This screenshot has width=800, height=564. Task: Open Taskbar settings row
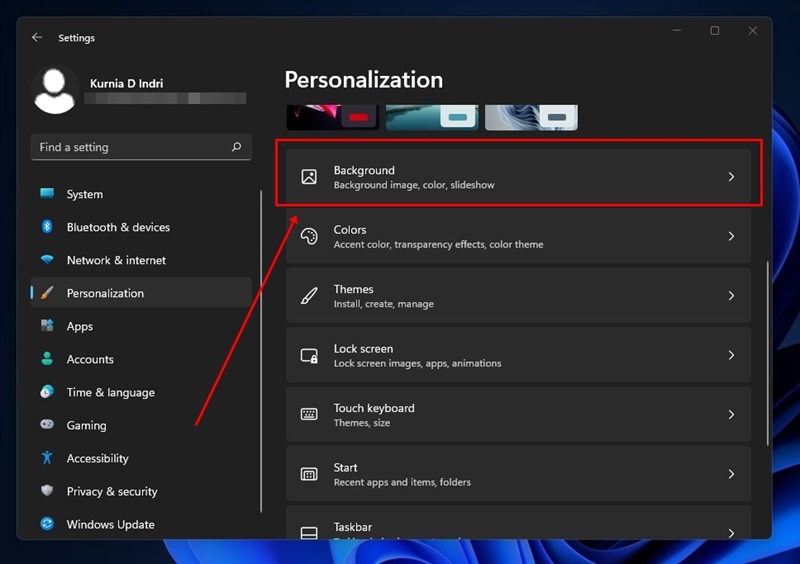coord(518,523)
